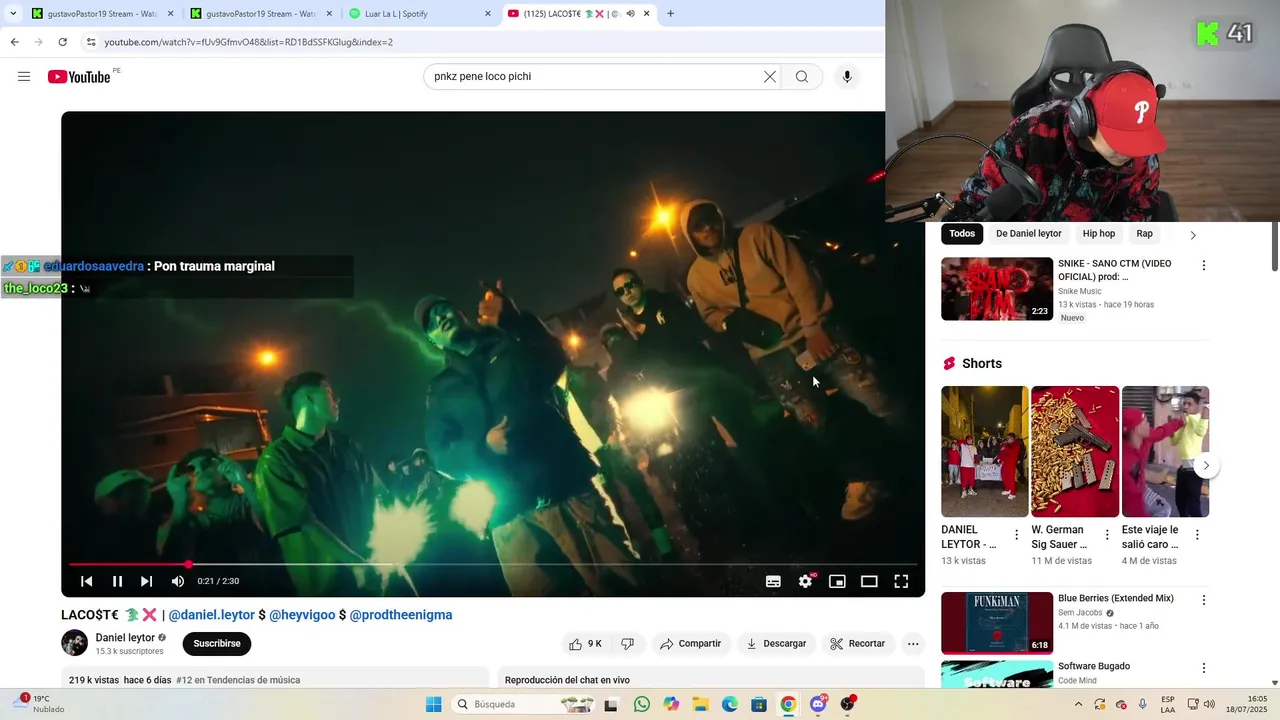Mute the video player volume

point(177,581)
